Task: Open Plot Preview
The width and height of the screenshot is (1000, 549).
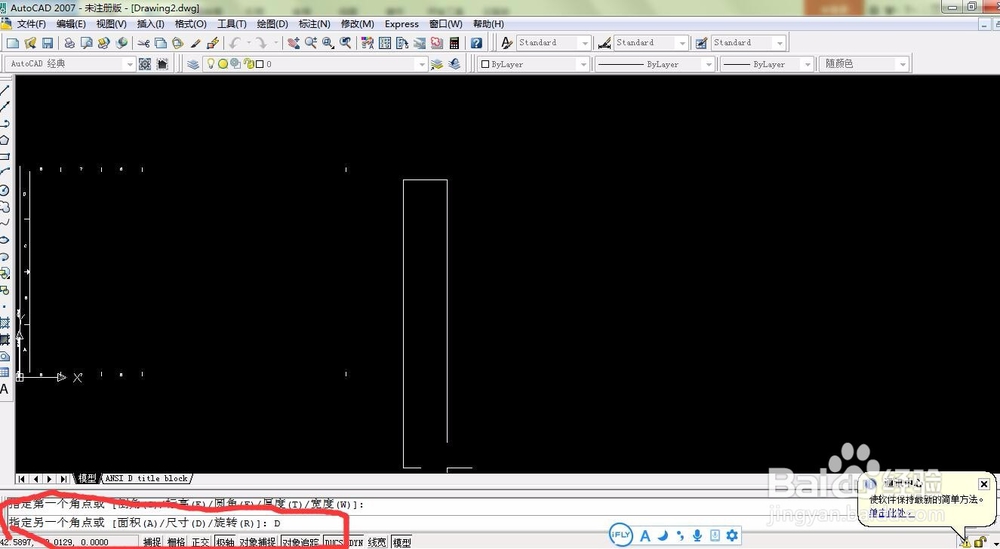Action: click(86, 43)
